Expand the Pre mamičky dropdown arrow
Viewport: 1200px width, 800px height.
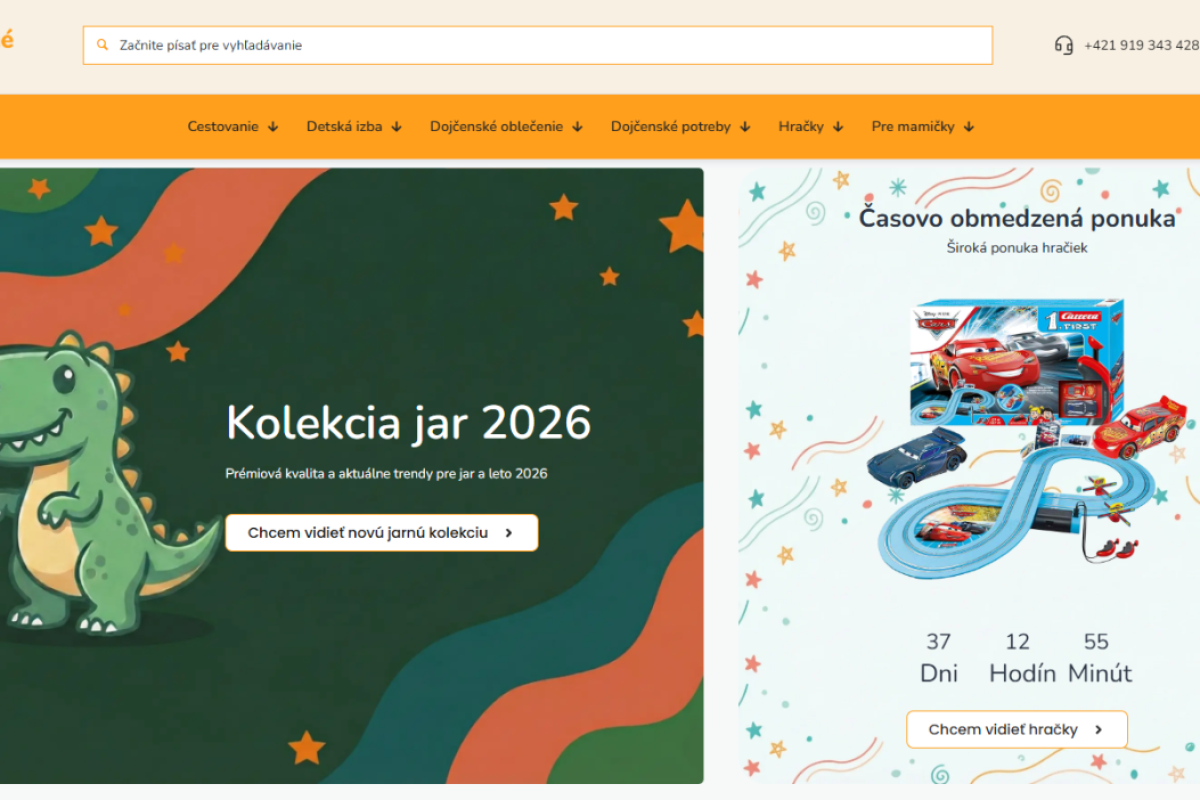coord(969,127)
